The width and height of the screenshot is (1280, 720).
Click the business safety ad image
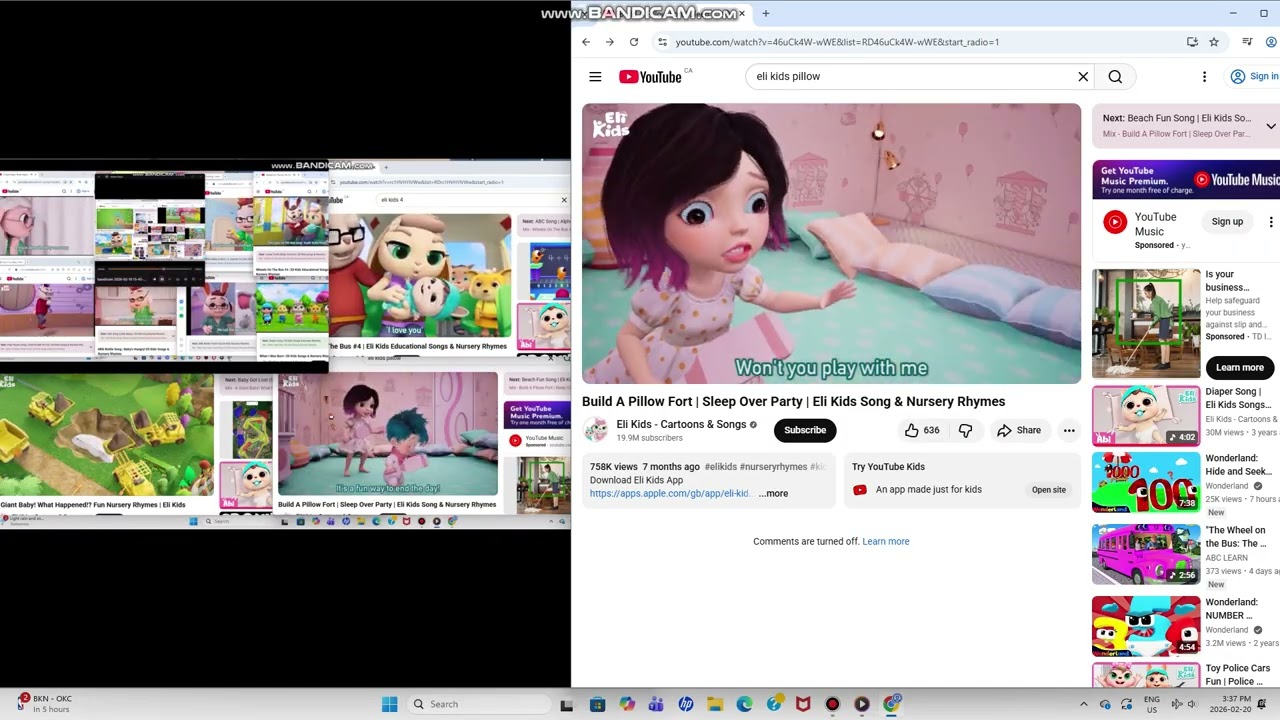point(1146,323)
